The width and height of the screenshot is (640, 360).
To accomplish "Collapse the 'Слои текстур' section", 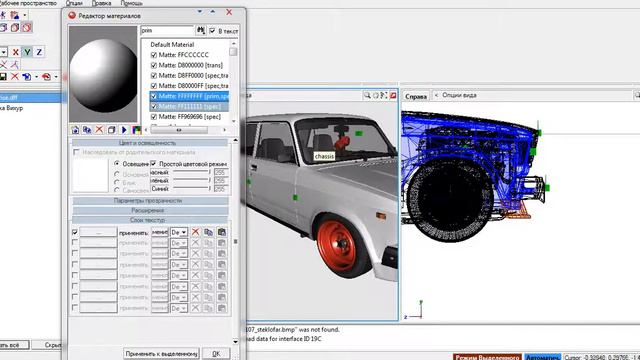I will click(150, 220).
